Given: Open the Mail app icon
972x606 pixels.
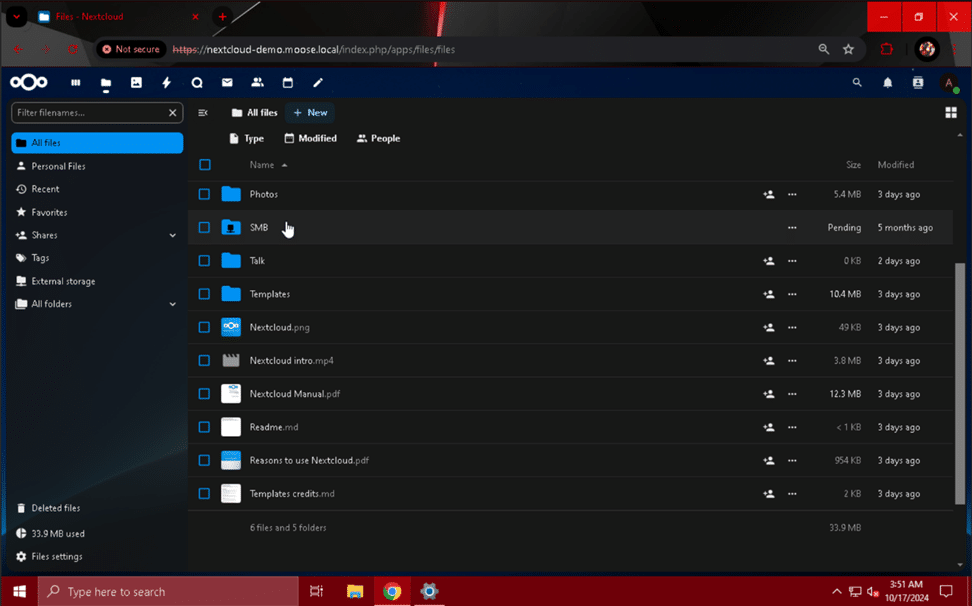Looking at the screenshot, I should coord(228,82).
